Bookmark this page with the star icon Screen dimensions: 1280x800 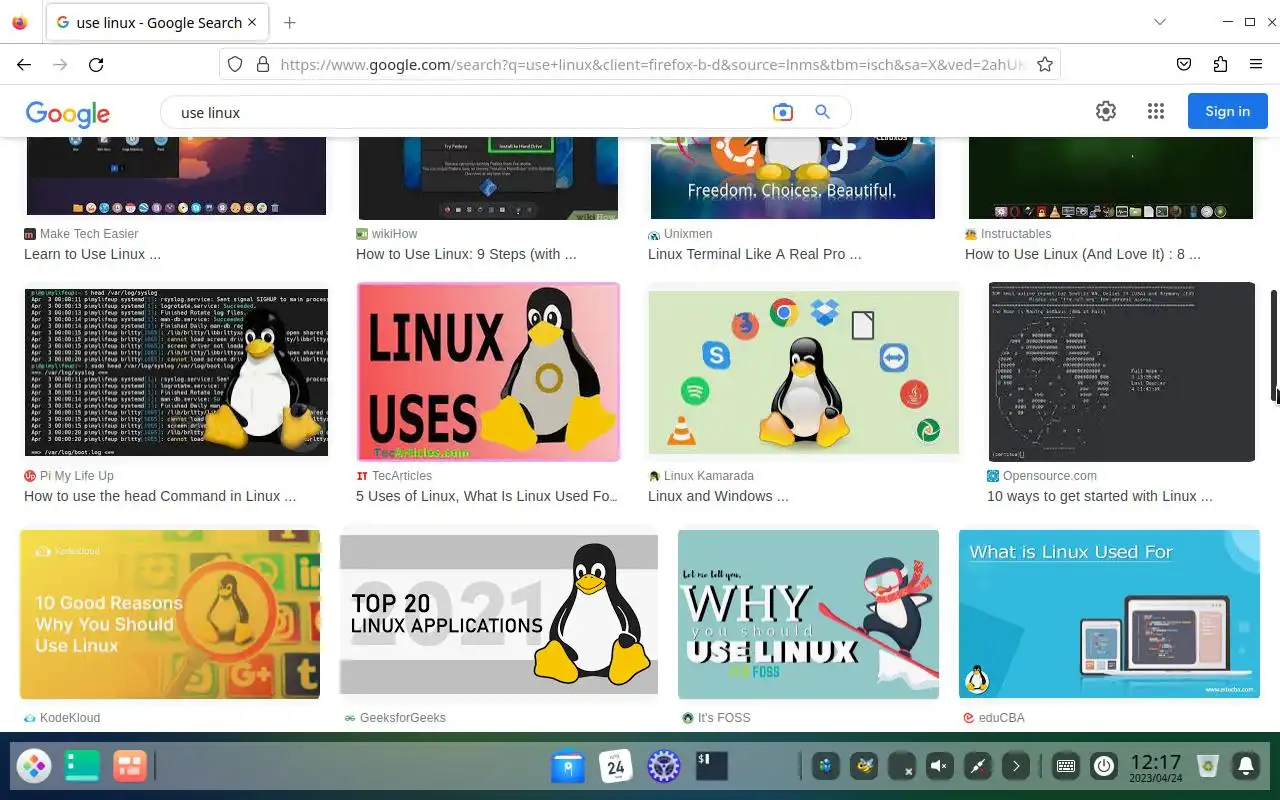(1045, 64)
